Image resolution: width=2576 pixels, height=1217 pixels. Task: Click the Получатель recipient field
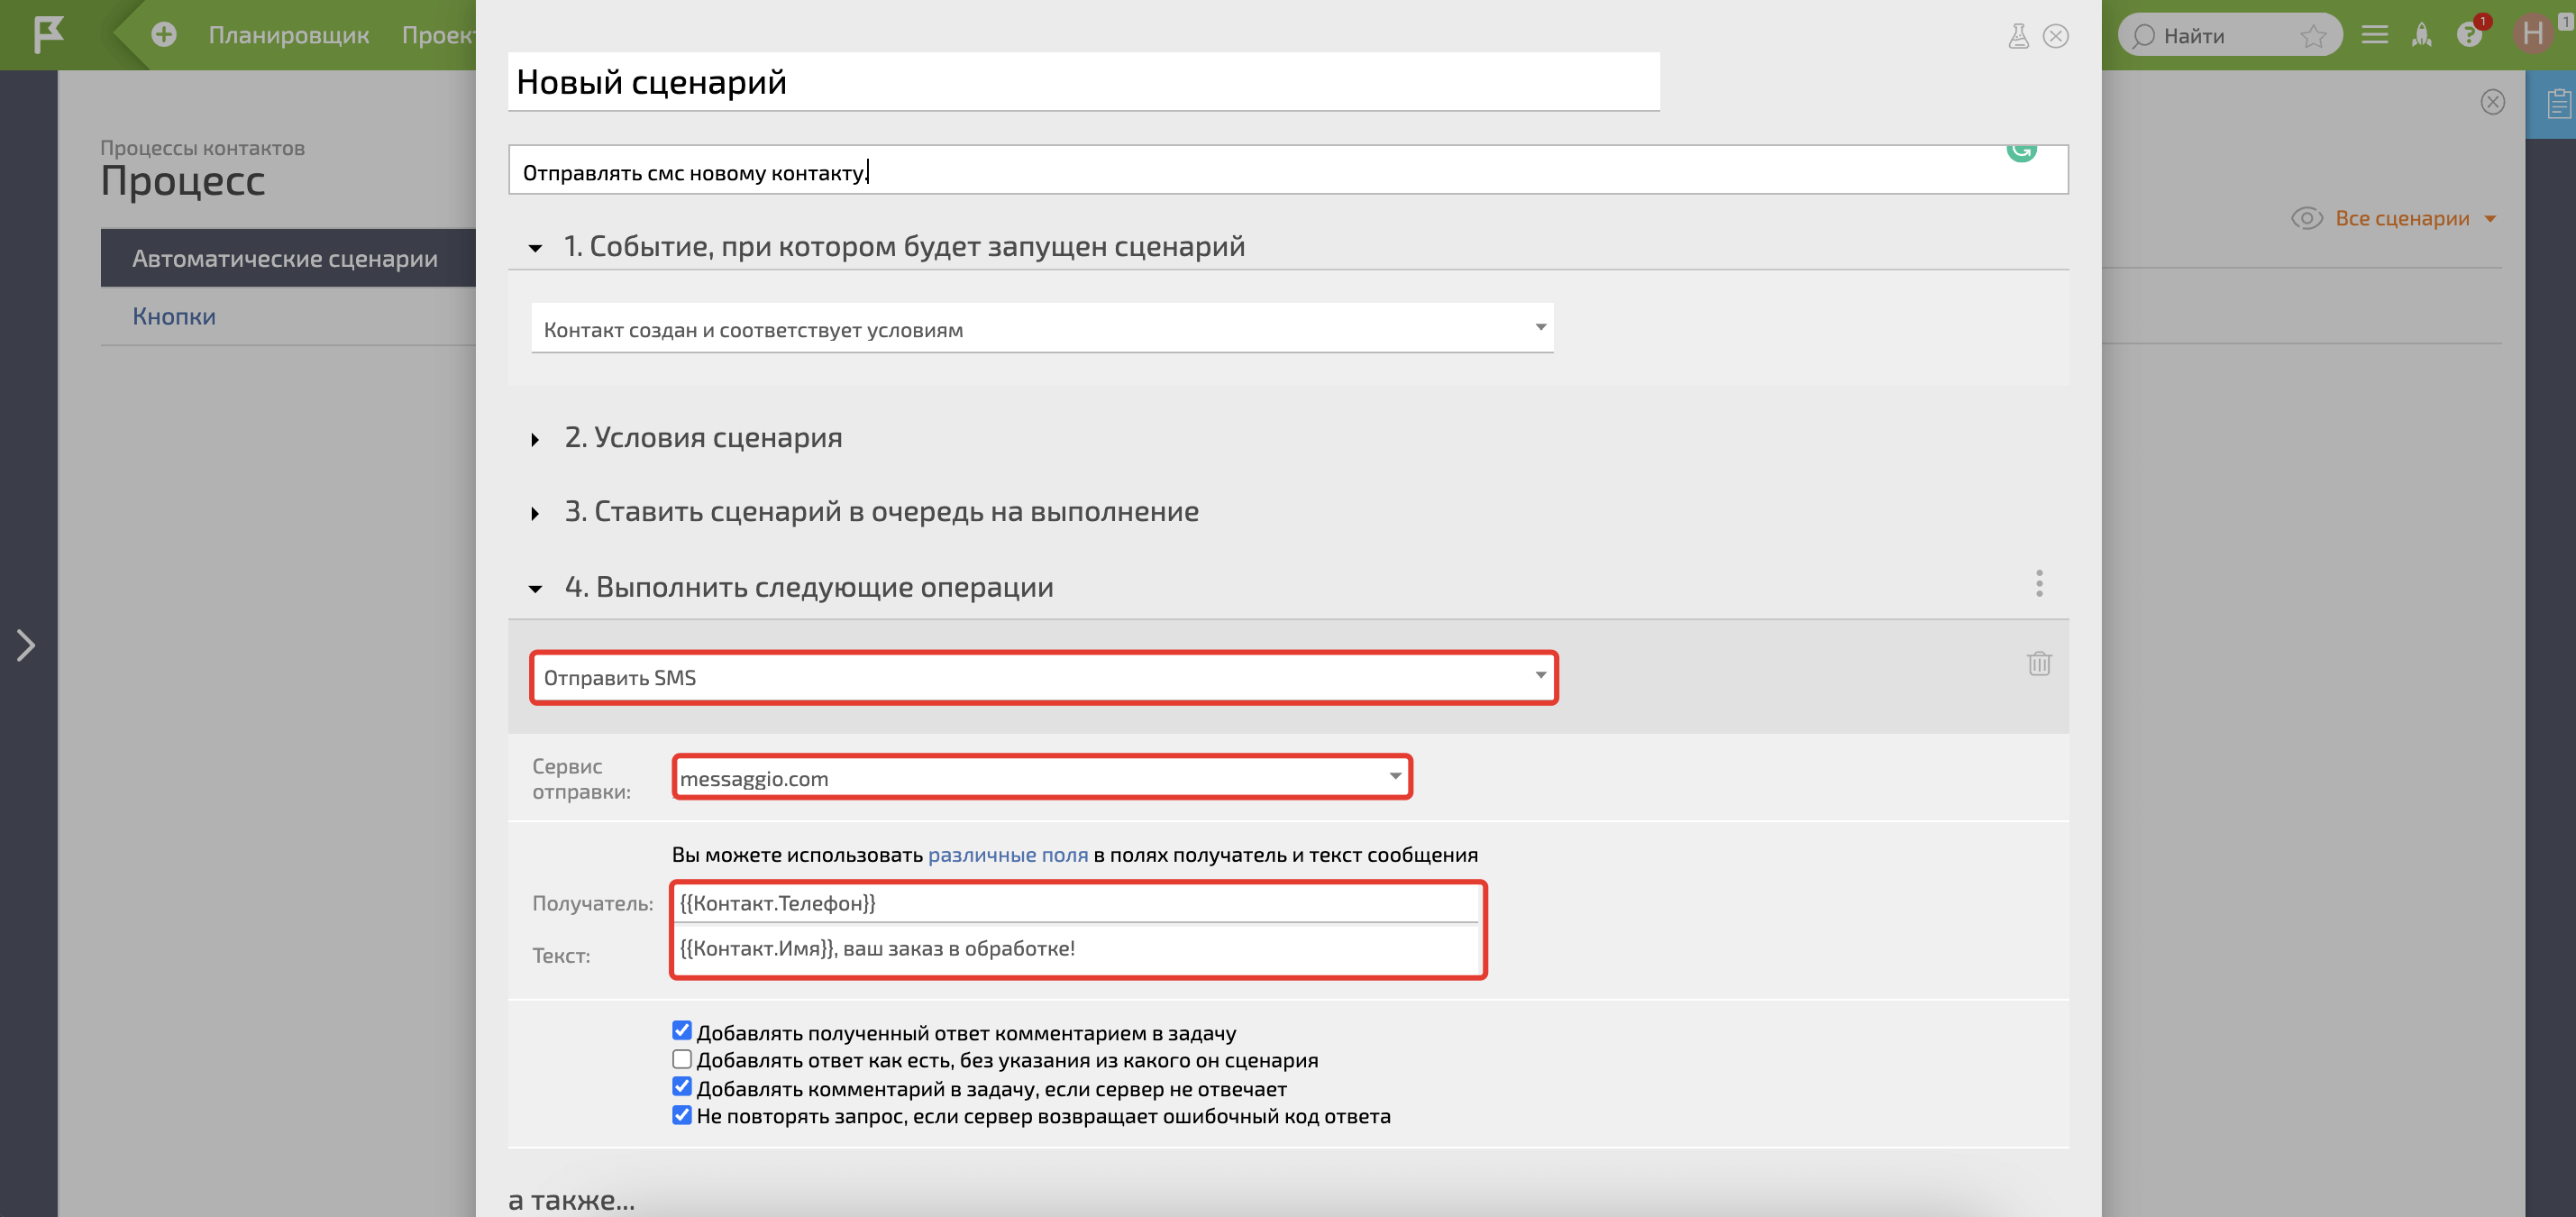(x=1077, y=903)
